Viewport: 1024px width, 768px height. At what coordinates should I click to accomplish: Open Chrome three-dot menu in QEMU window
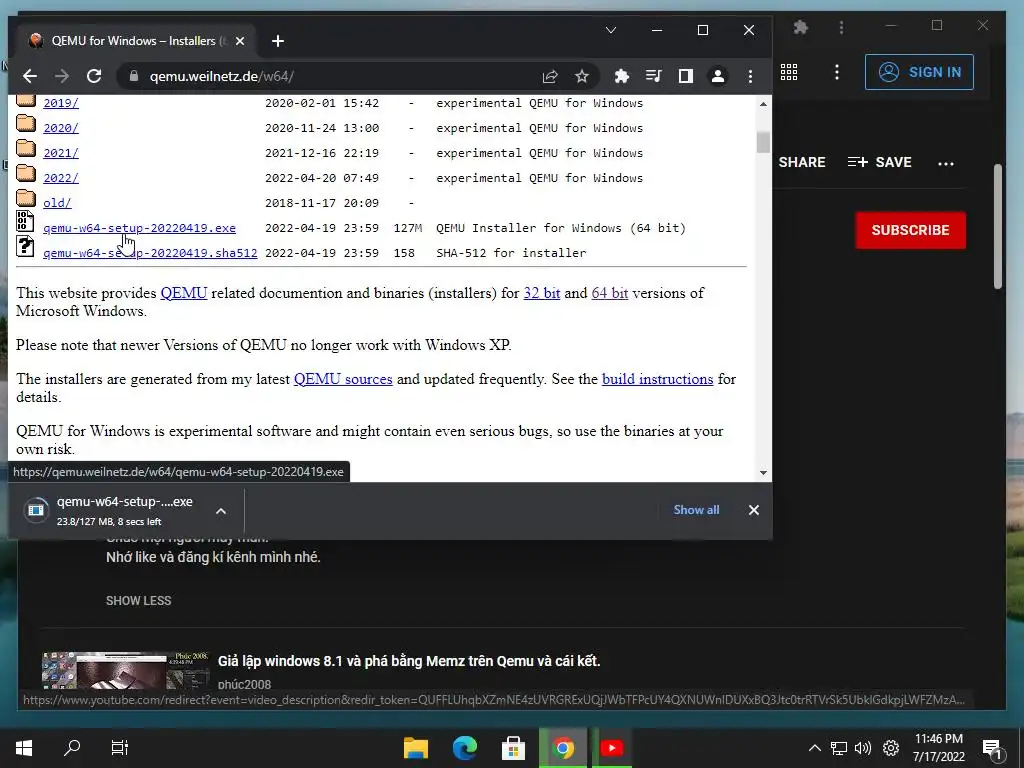750,76
